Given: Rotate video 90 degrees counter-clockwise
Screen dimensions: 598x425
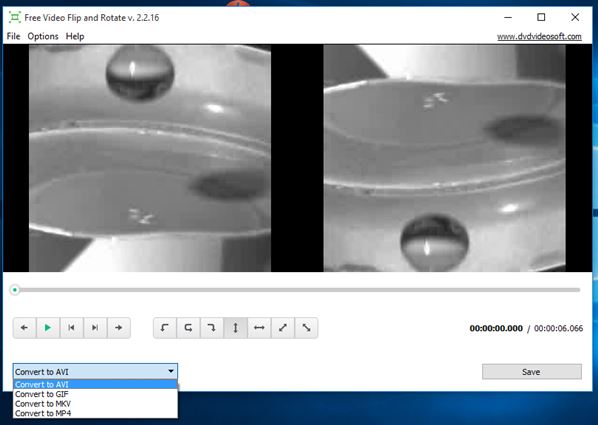Looking at the screenshot, I should coord(165,328).
